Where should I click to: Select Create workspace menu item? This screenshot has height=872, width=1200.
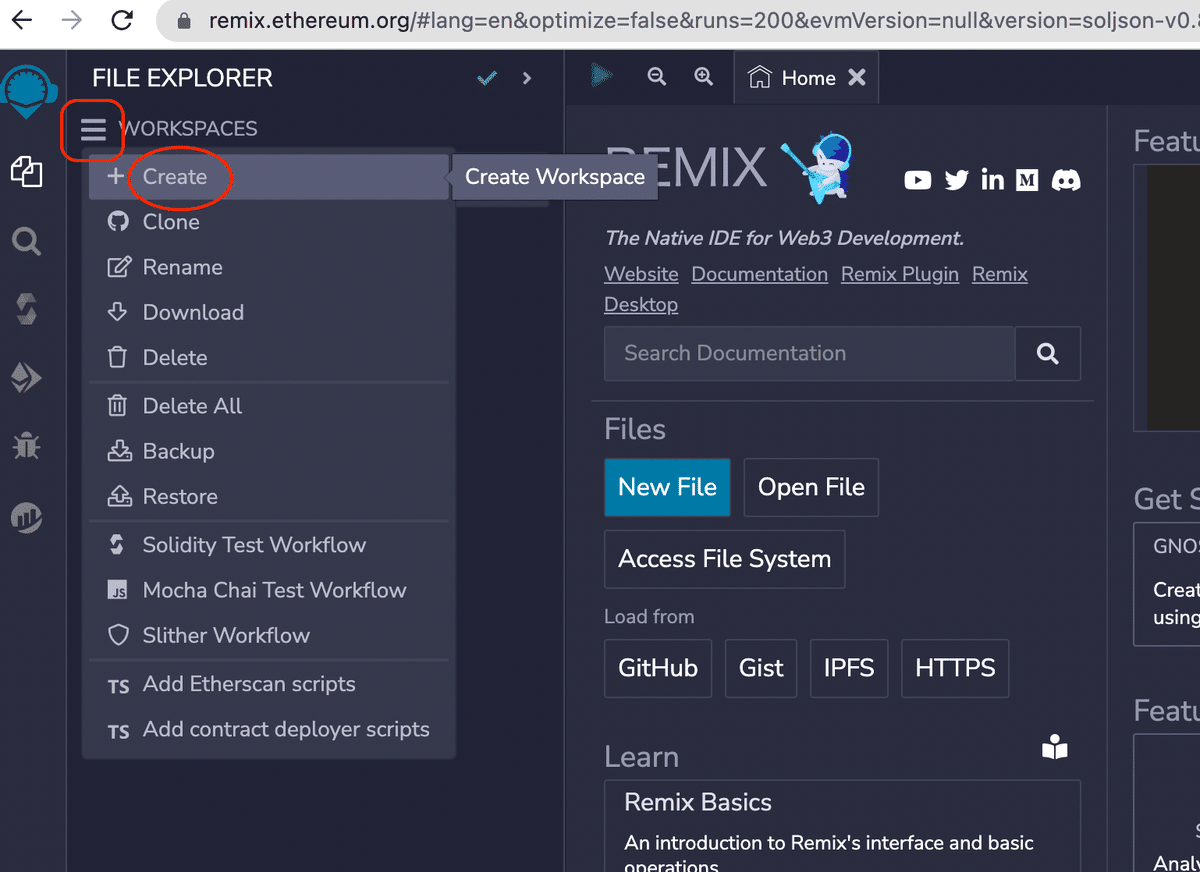click(x=269, y=177)
